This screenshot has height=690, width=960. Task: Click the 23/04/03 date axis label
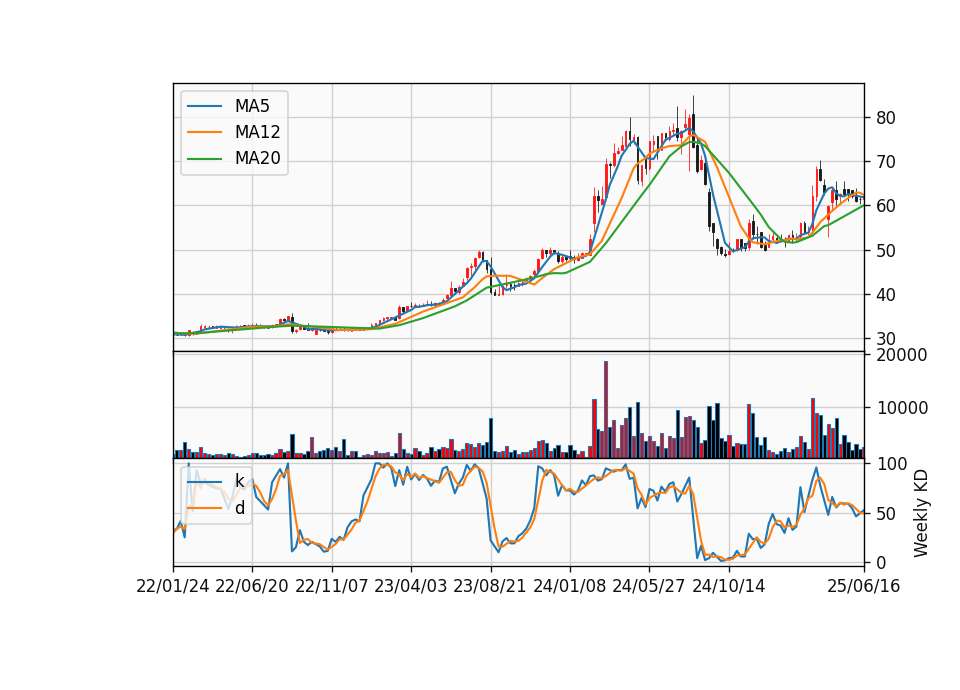pos(411,587)
